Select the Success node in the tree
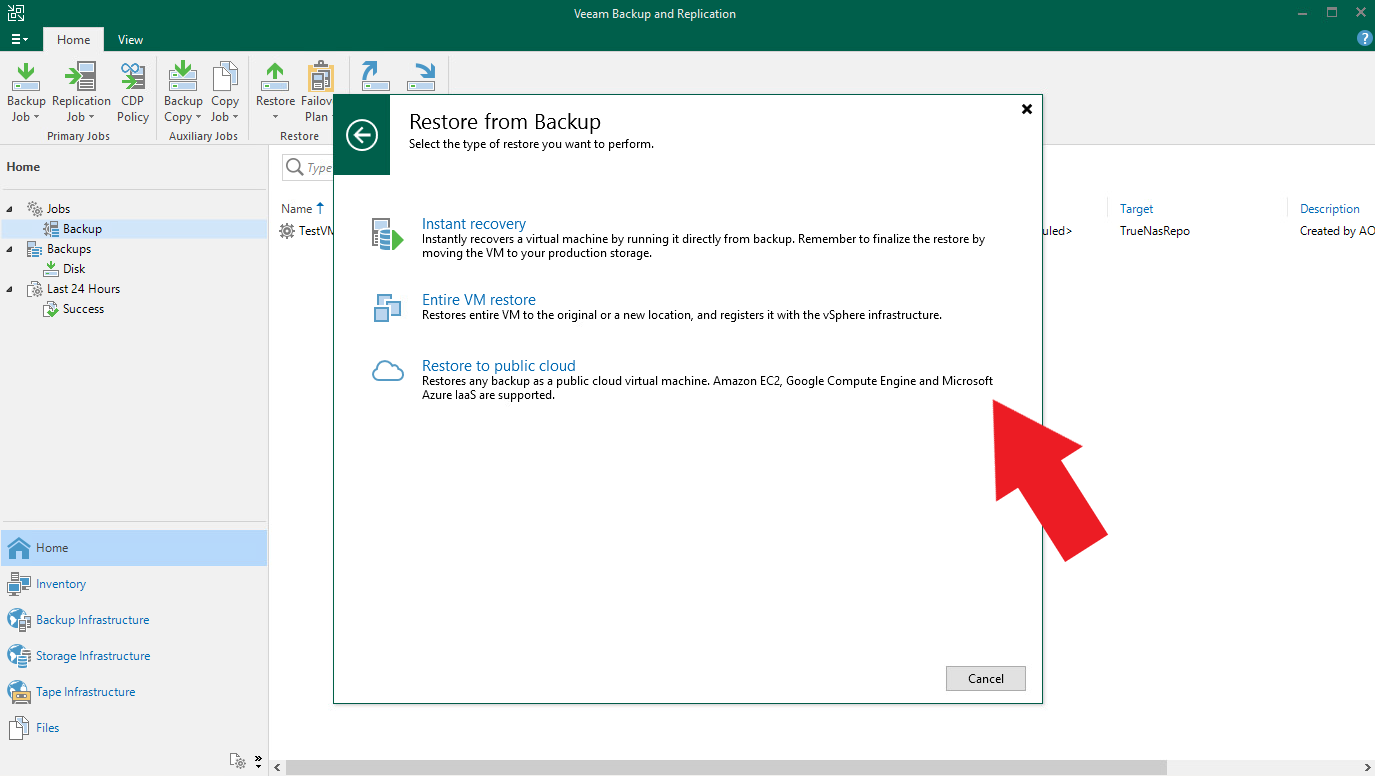 click(83, 309)
